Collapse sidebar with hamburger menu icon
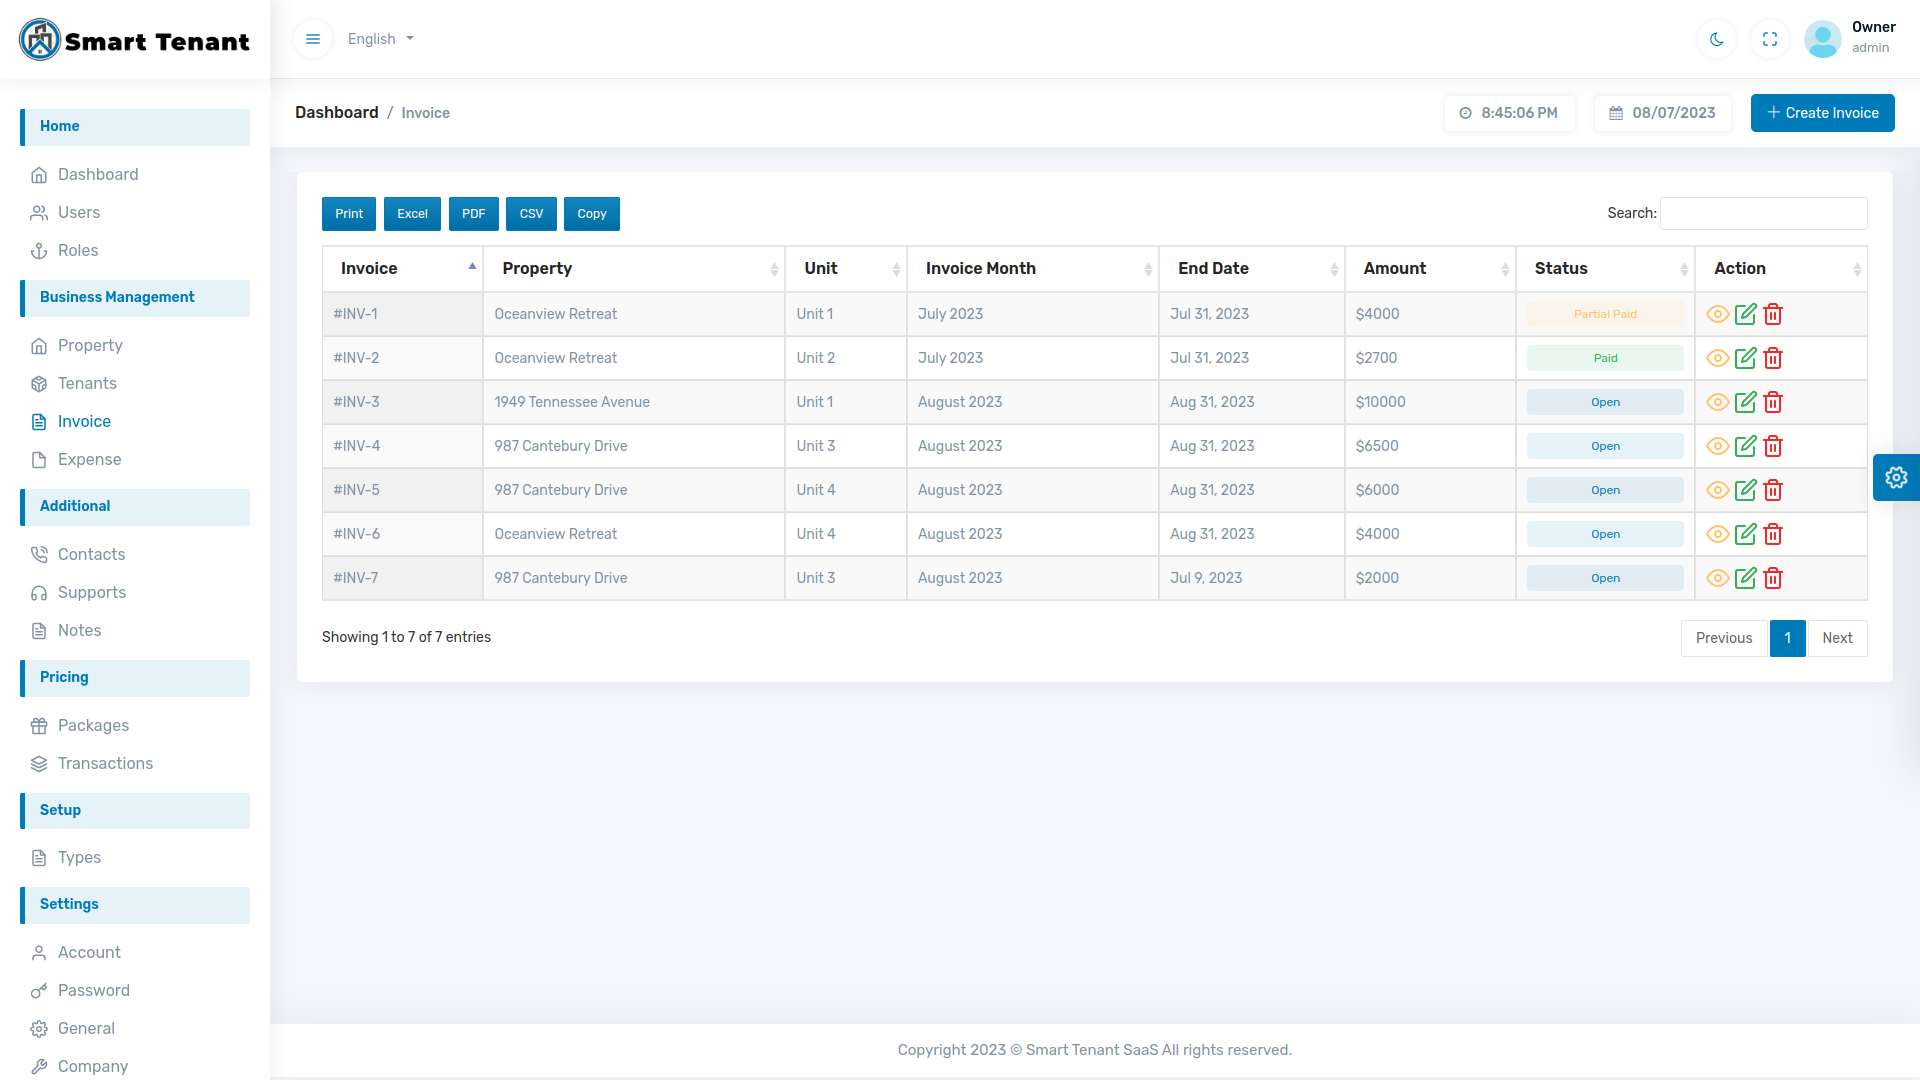This screenshot has width=1920, height=1080. click(313, 39)
